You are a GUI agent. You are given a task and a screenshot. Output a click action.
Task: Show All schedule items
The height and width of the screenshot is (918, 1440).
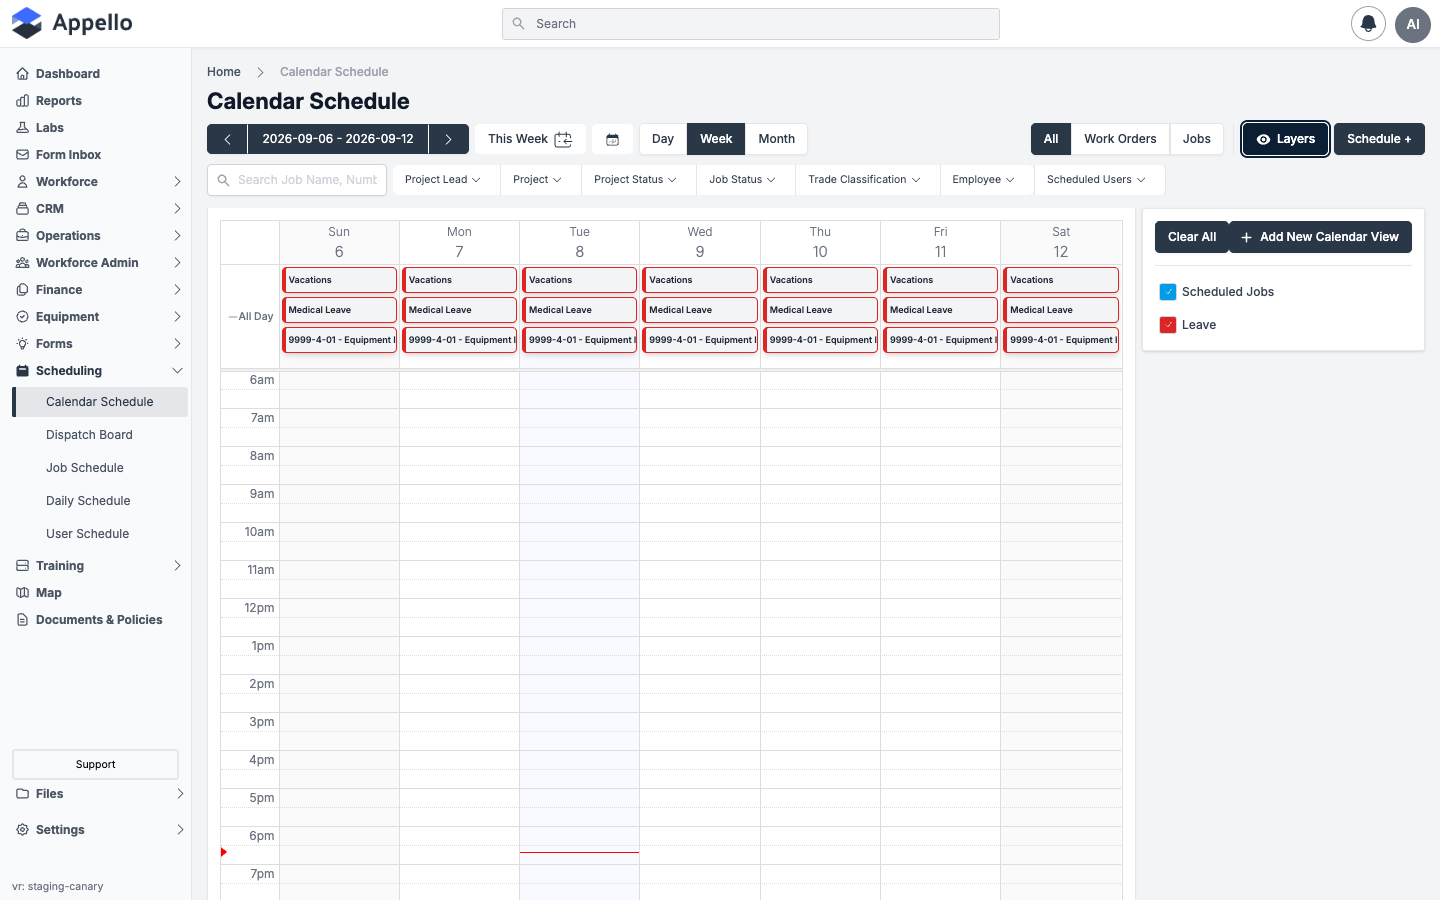tap(1051, 139)
